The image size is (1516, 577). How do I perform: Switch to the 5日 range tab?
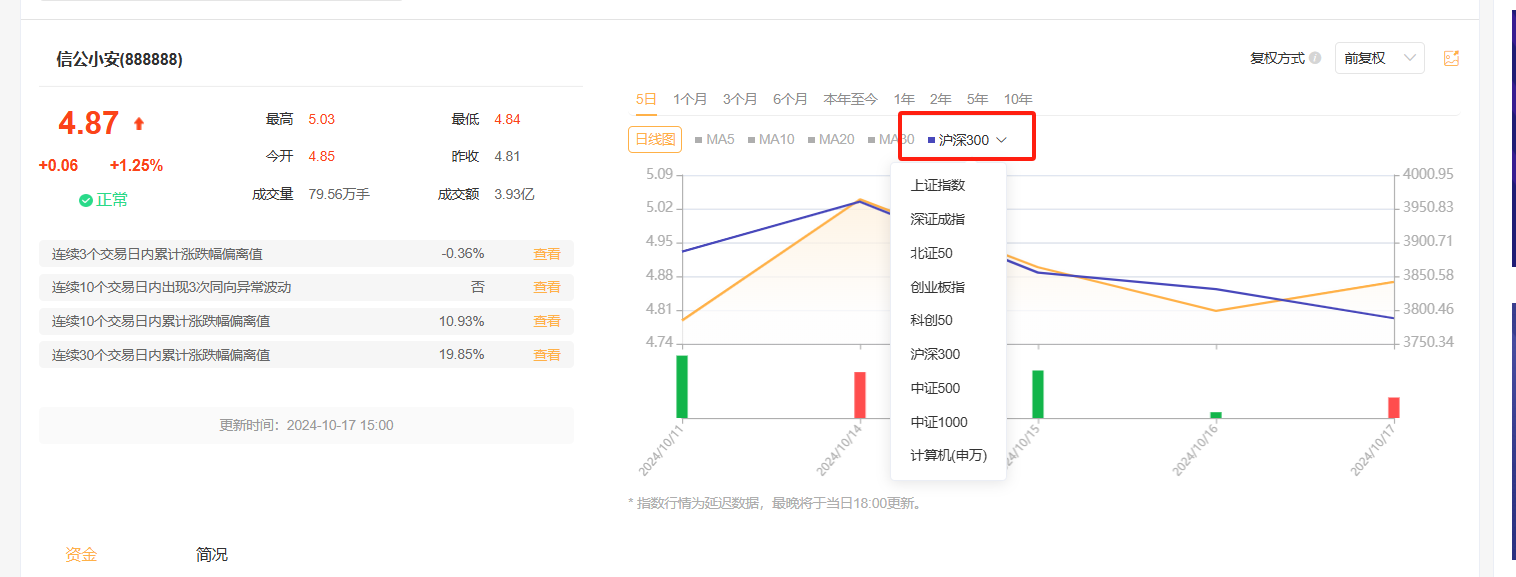point(646,99)
